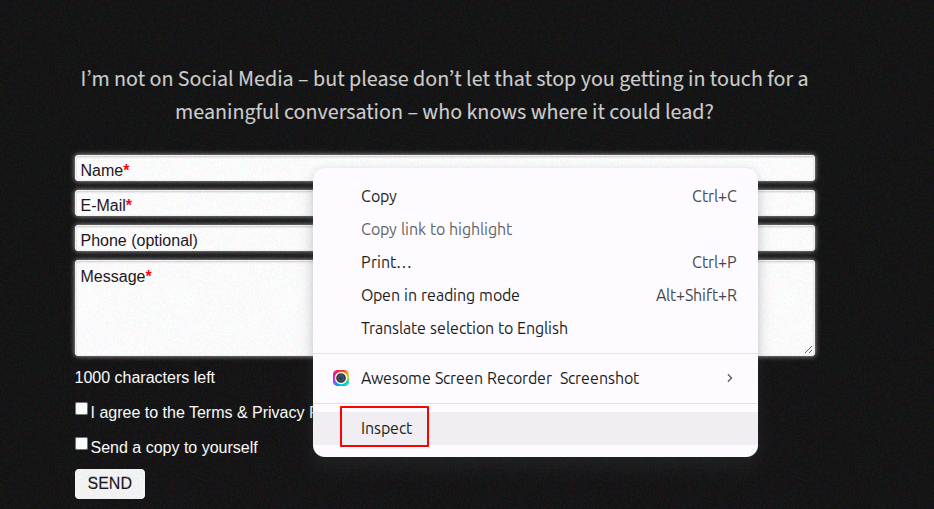
Task: Choose Print… in the context menu
Action: tap(536, 263)
